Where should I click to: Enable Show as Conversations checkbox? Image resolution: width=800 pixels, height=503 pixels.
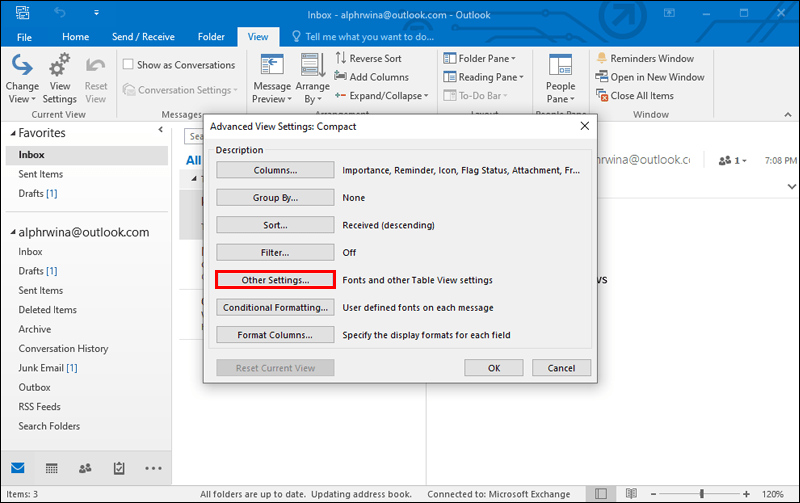128,64
